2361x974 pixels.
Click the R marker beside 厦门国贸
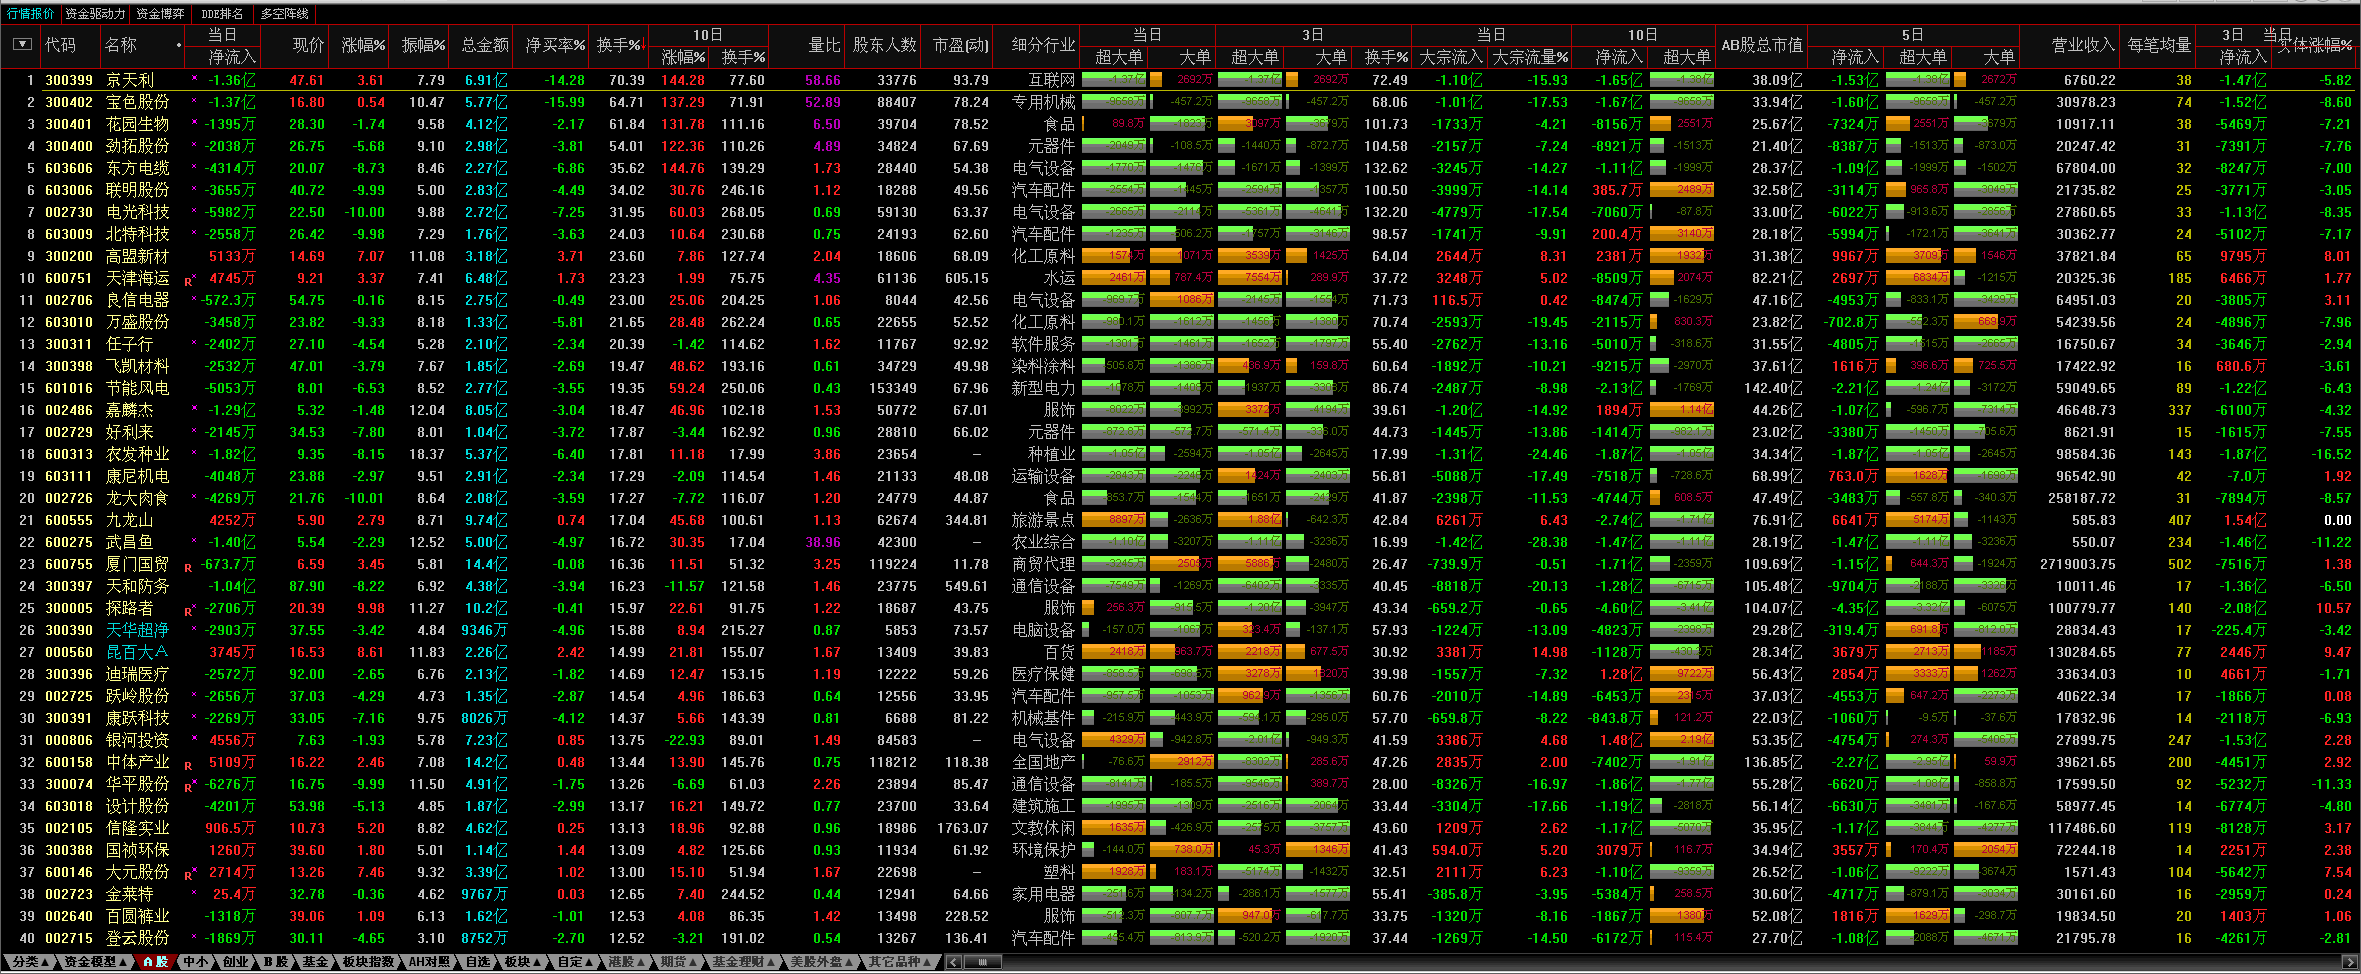188,566
